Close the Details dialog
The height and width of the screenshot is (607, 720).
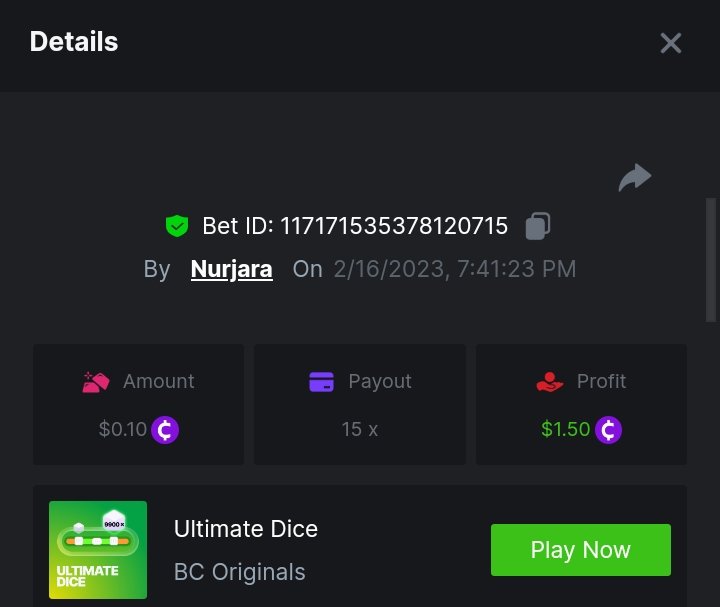[670, 43]
